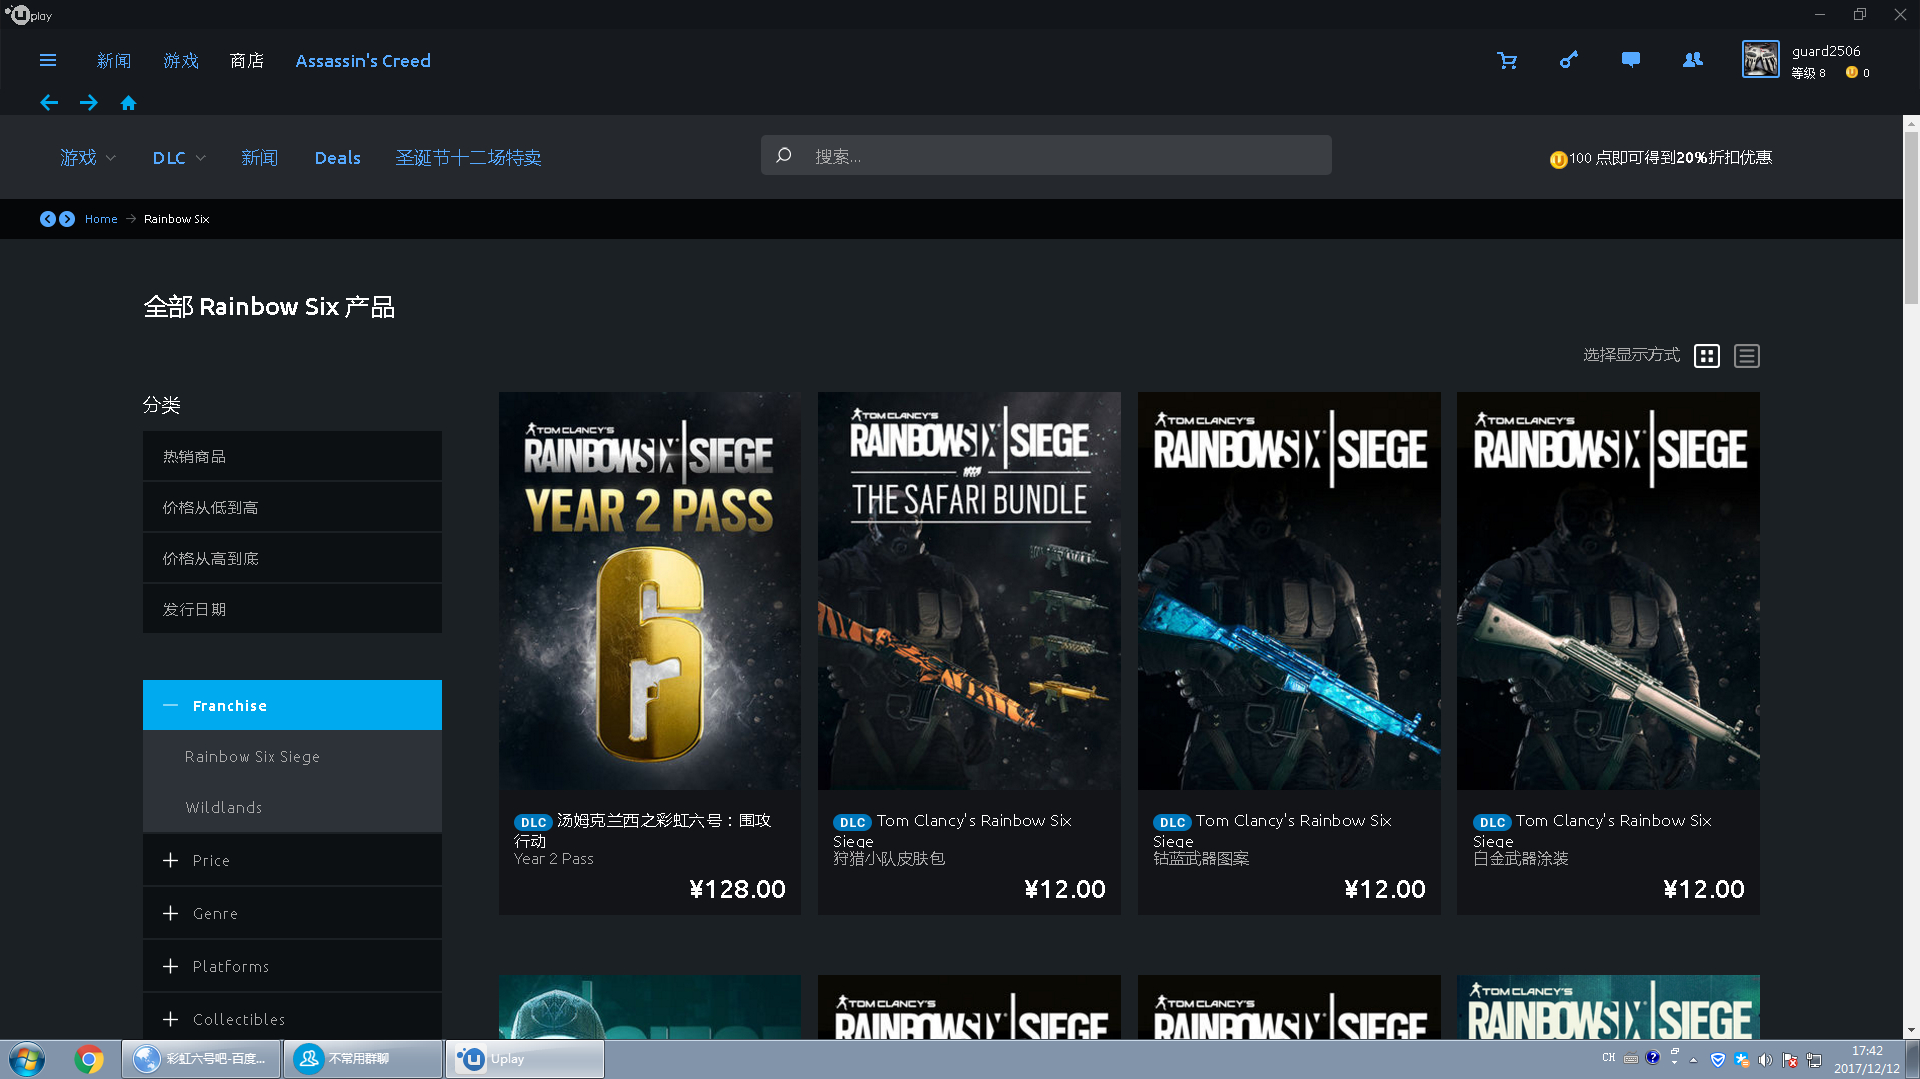Open the 钴蓝武器图案 DLC card
The image size is (1920, 1079).
(1289, 653)
